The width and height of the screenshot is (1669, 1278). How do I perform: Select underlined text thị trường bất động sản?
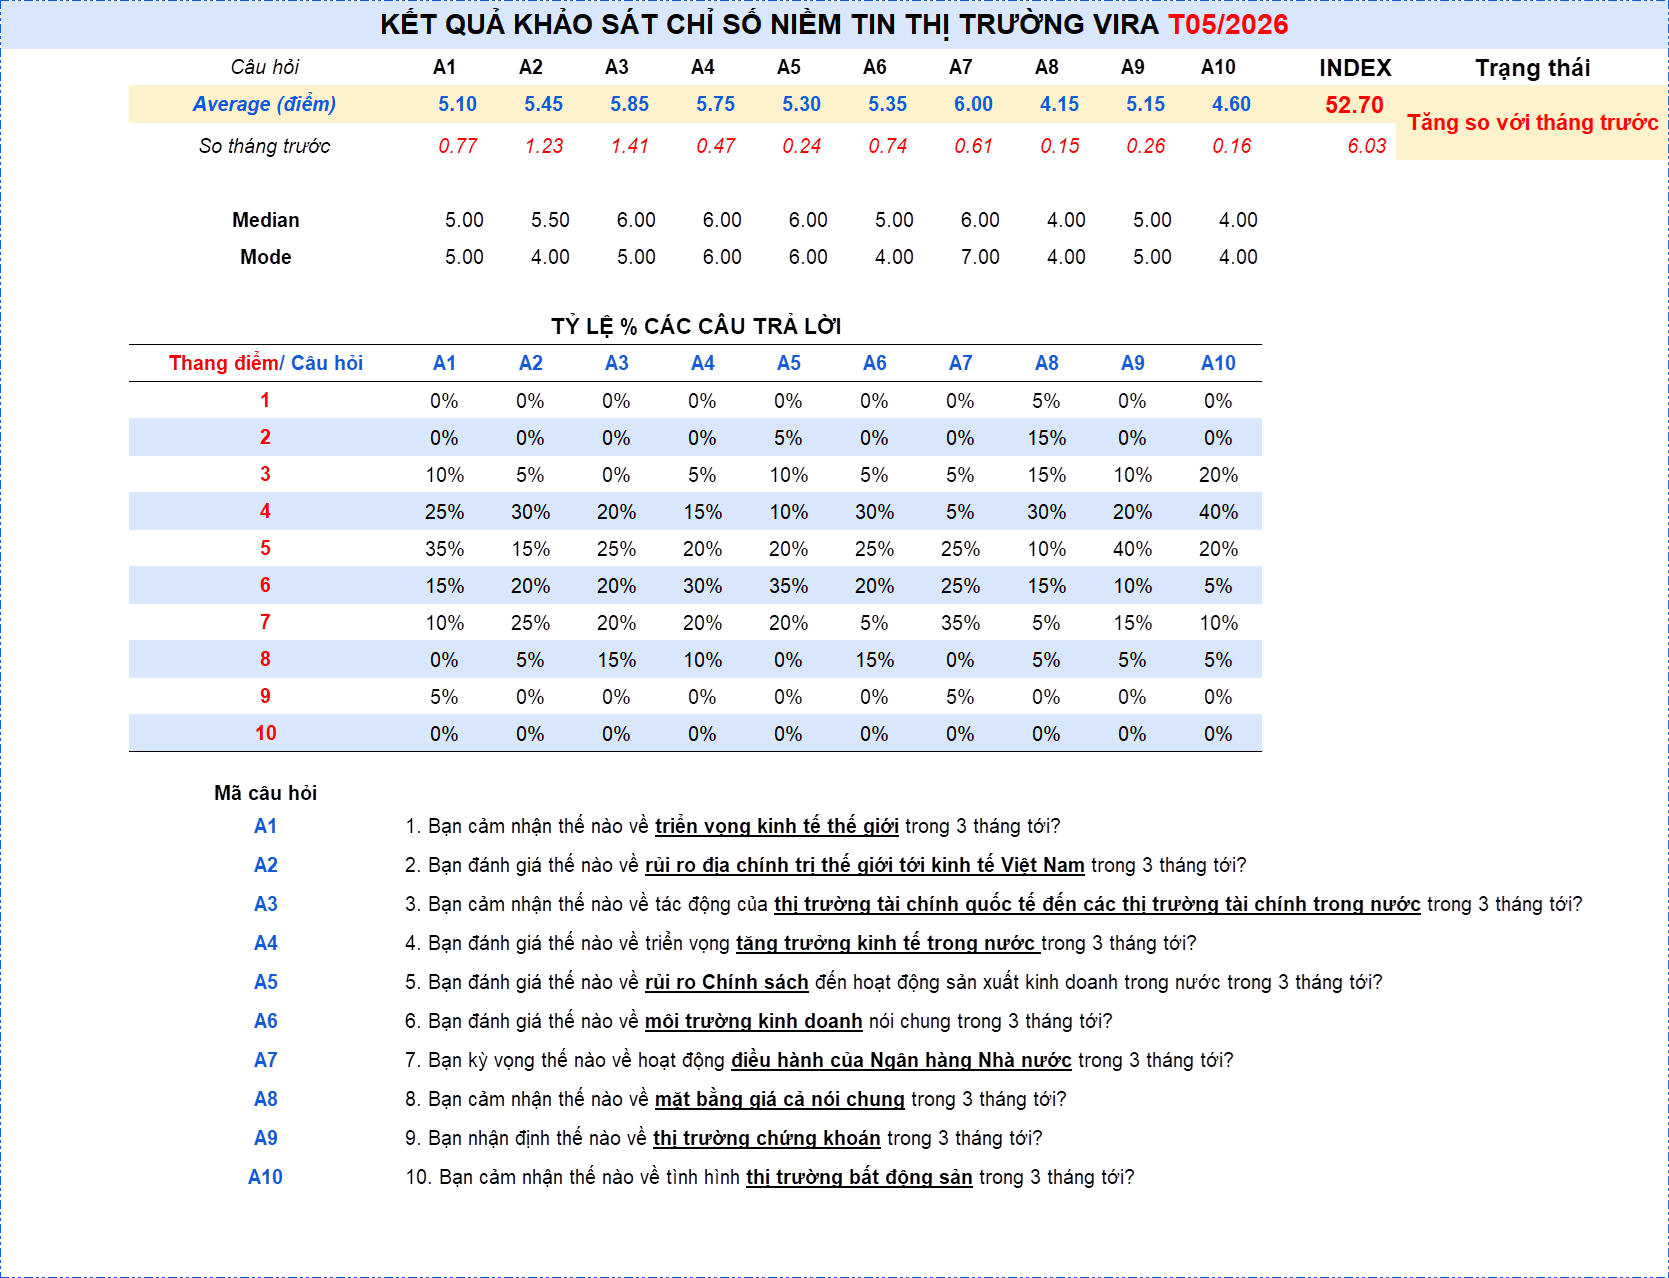[x=859, y=1178]
